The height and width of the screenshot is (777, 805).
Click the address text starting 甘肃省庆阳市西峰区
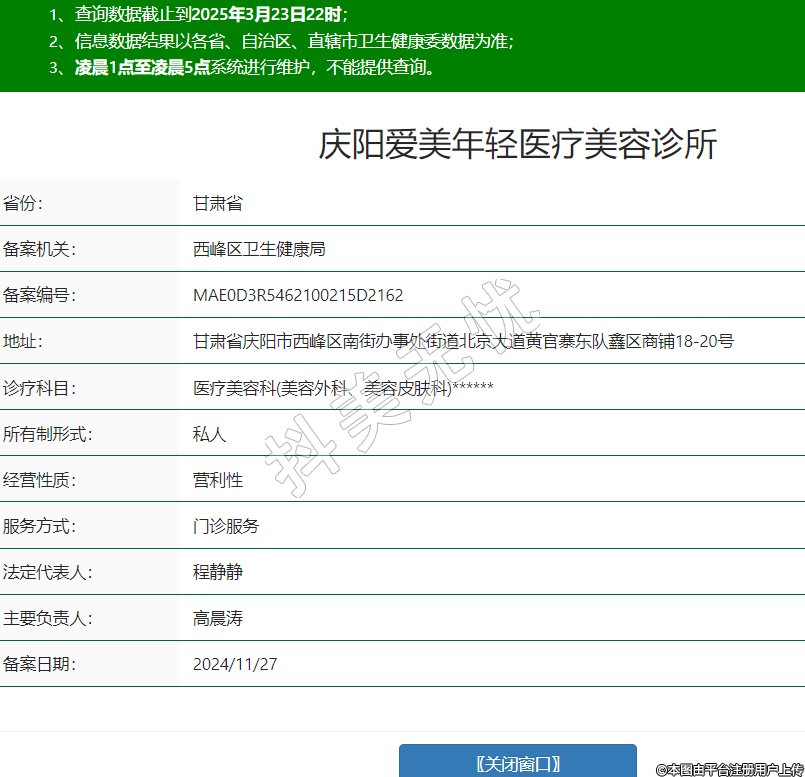point(463,342)
